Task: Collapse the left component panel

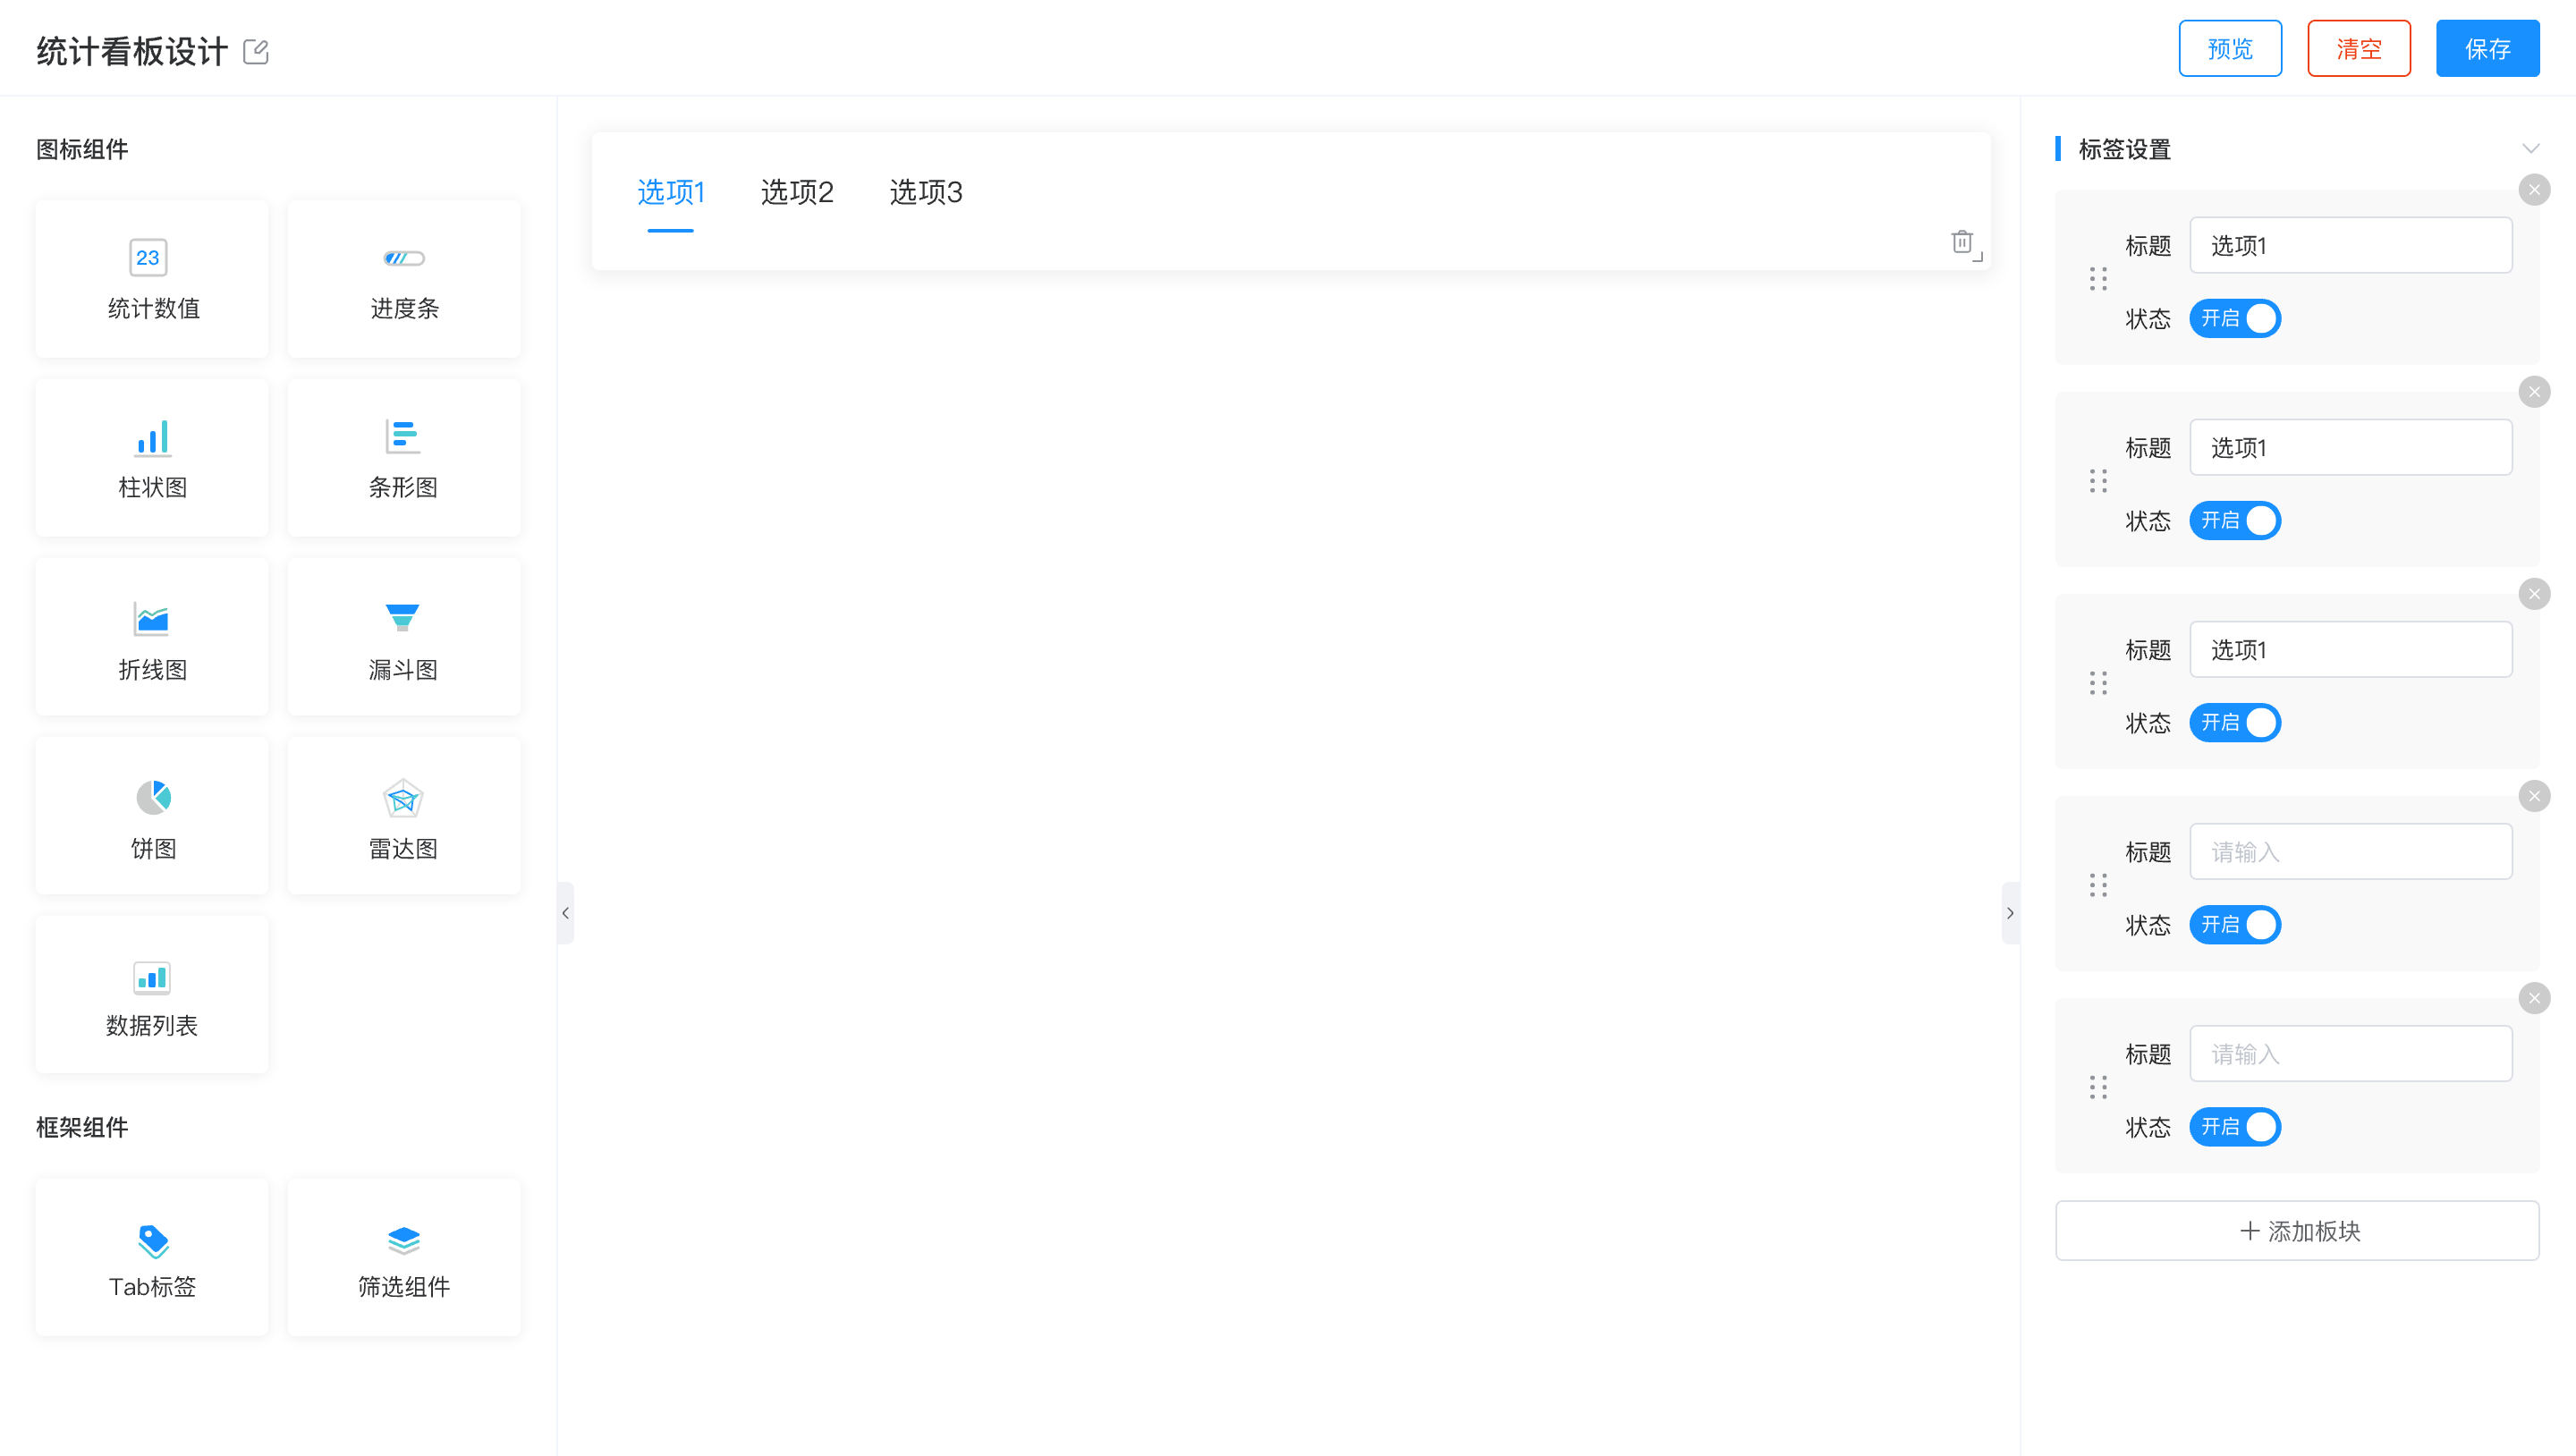Action: coord(566,912)
